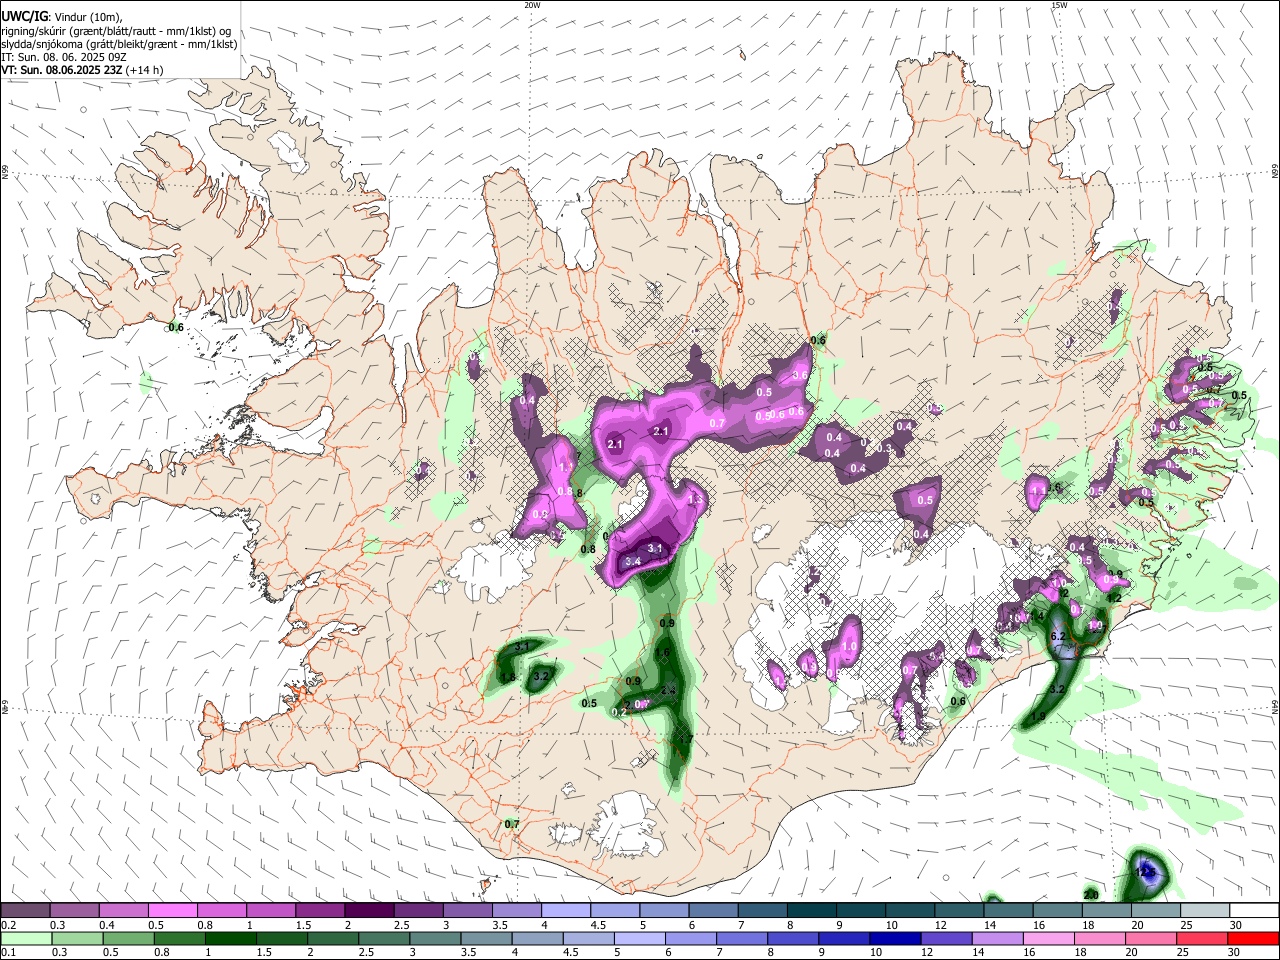Screen dimensions: 1280x960
Task: Select bottom legend swatch between 0.1 and 0.3
Action: (x=26, y=938)
